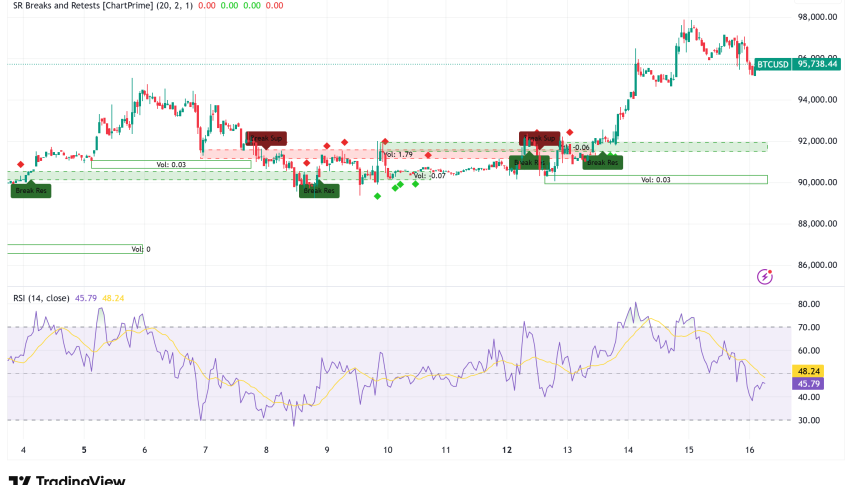The height and width of the screenshot is (485, 852).
Task: Click the date 12 label on time axis
Action: tap(507, 450)
